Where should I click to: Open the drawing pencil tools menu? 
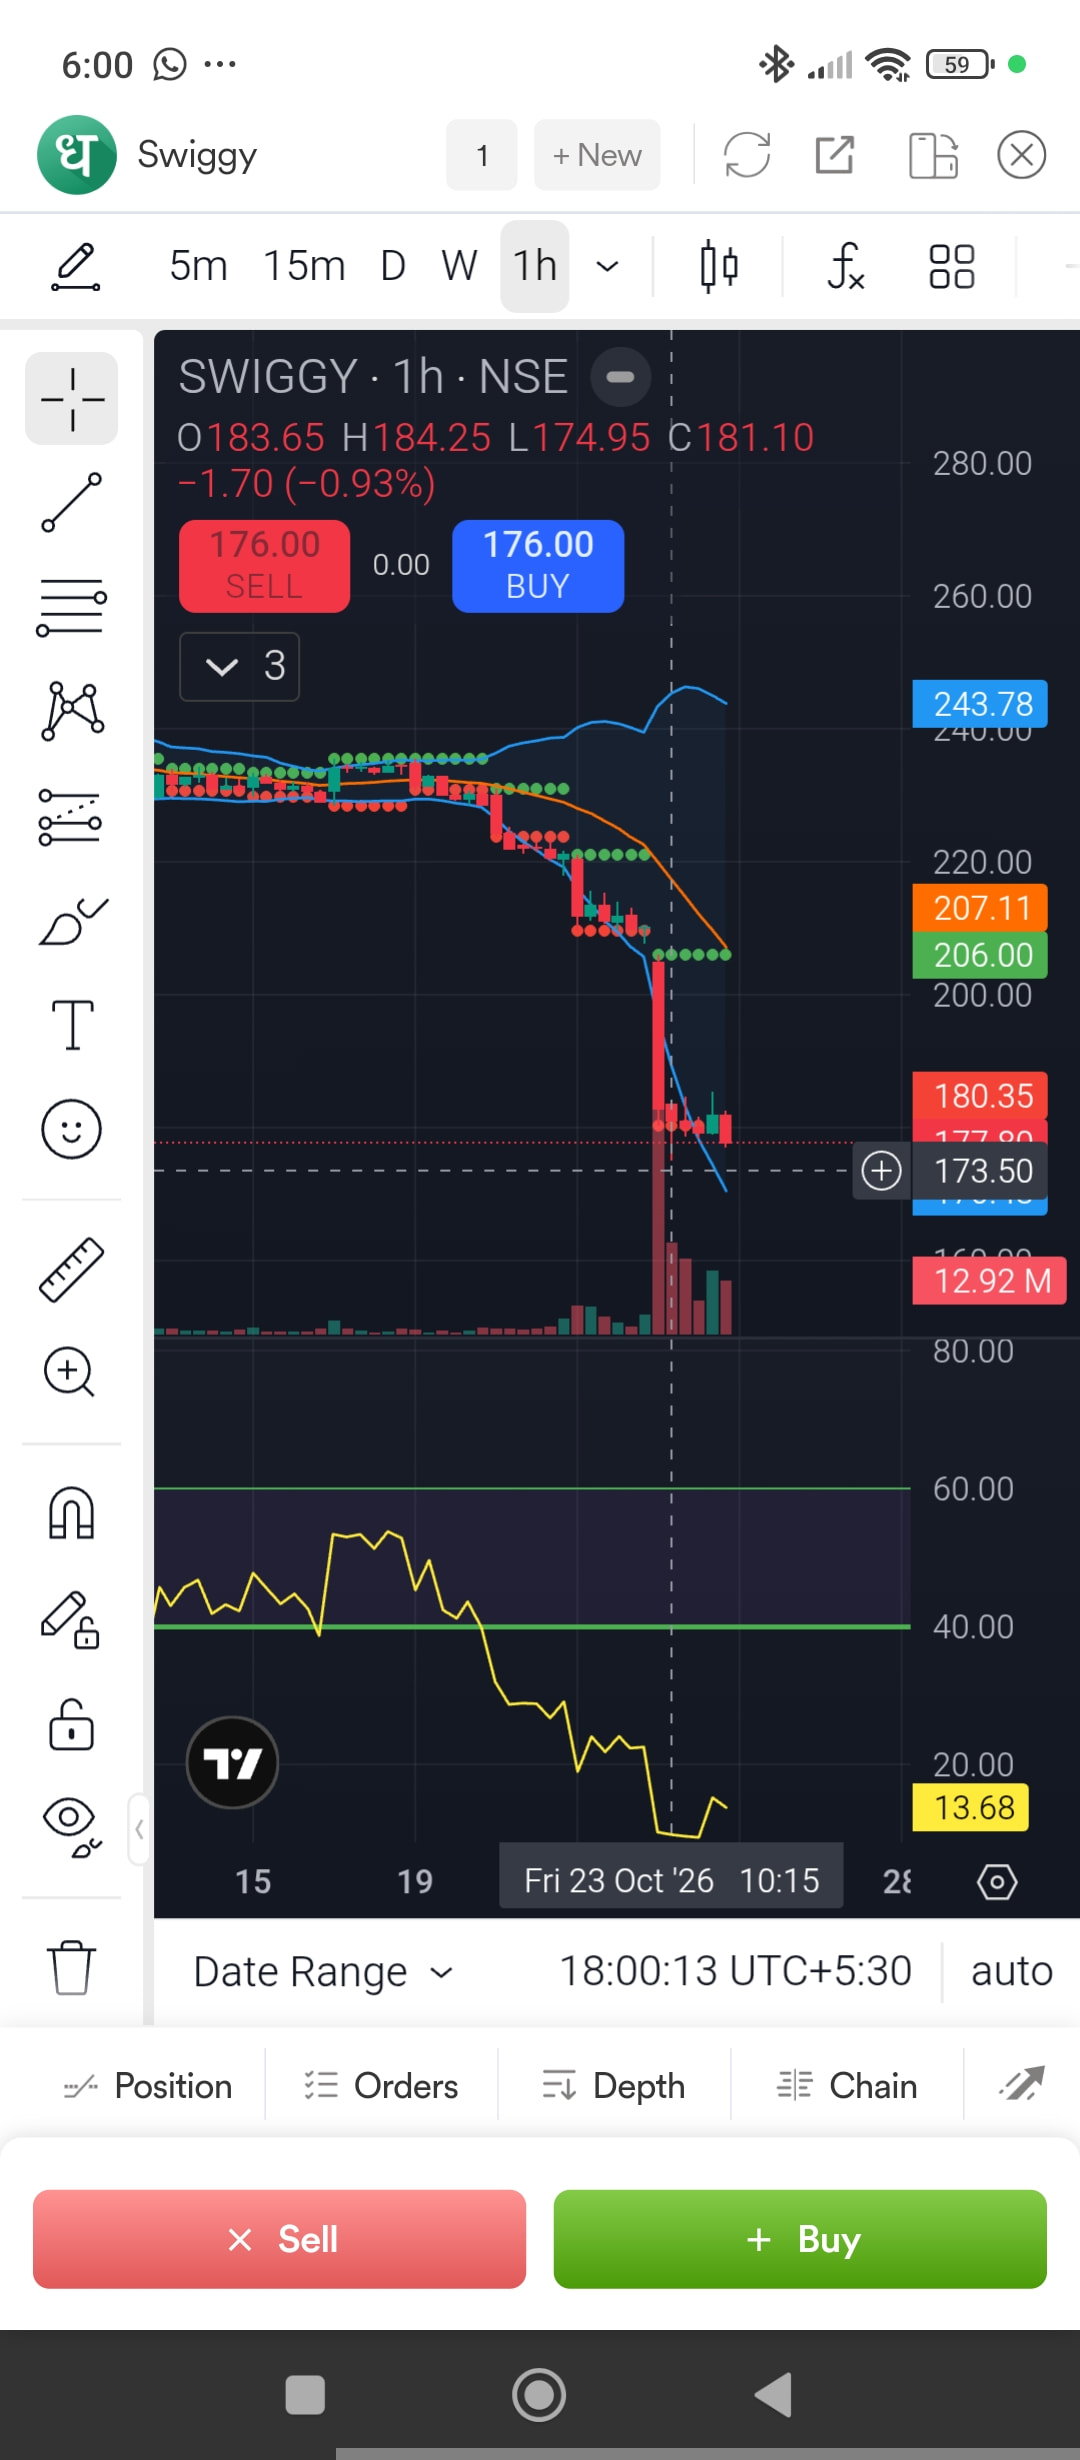(76, 266)
